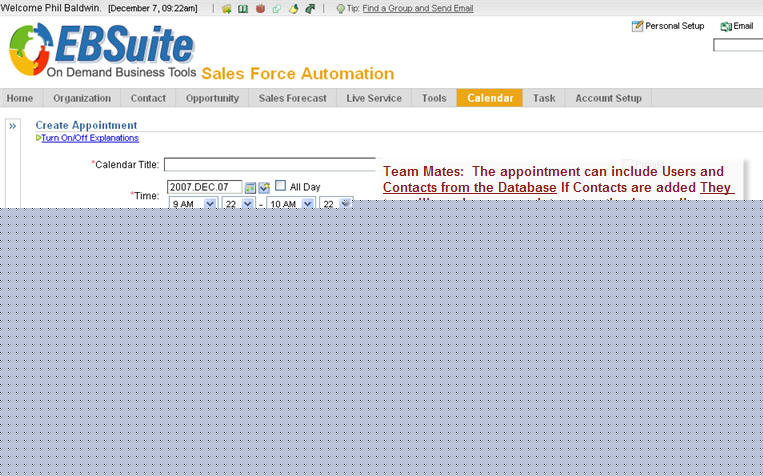
Task: Click the Personal Setup icon
Action: (637, 26)
